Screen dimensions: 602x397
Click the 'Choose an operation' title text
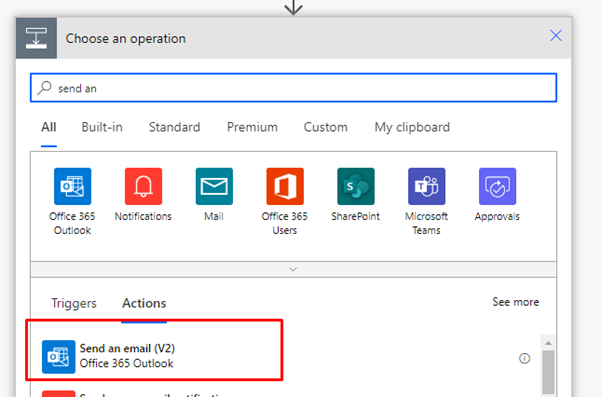(x=126, y=38)
